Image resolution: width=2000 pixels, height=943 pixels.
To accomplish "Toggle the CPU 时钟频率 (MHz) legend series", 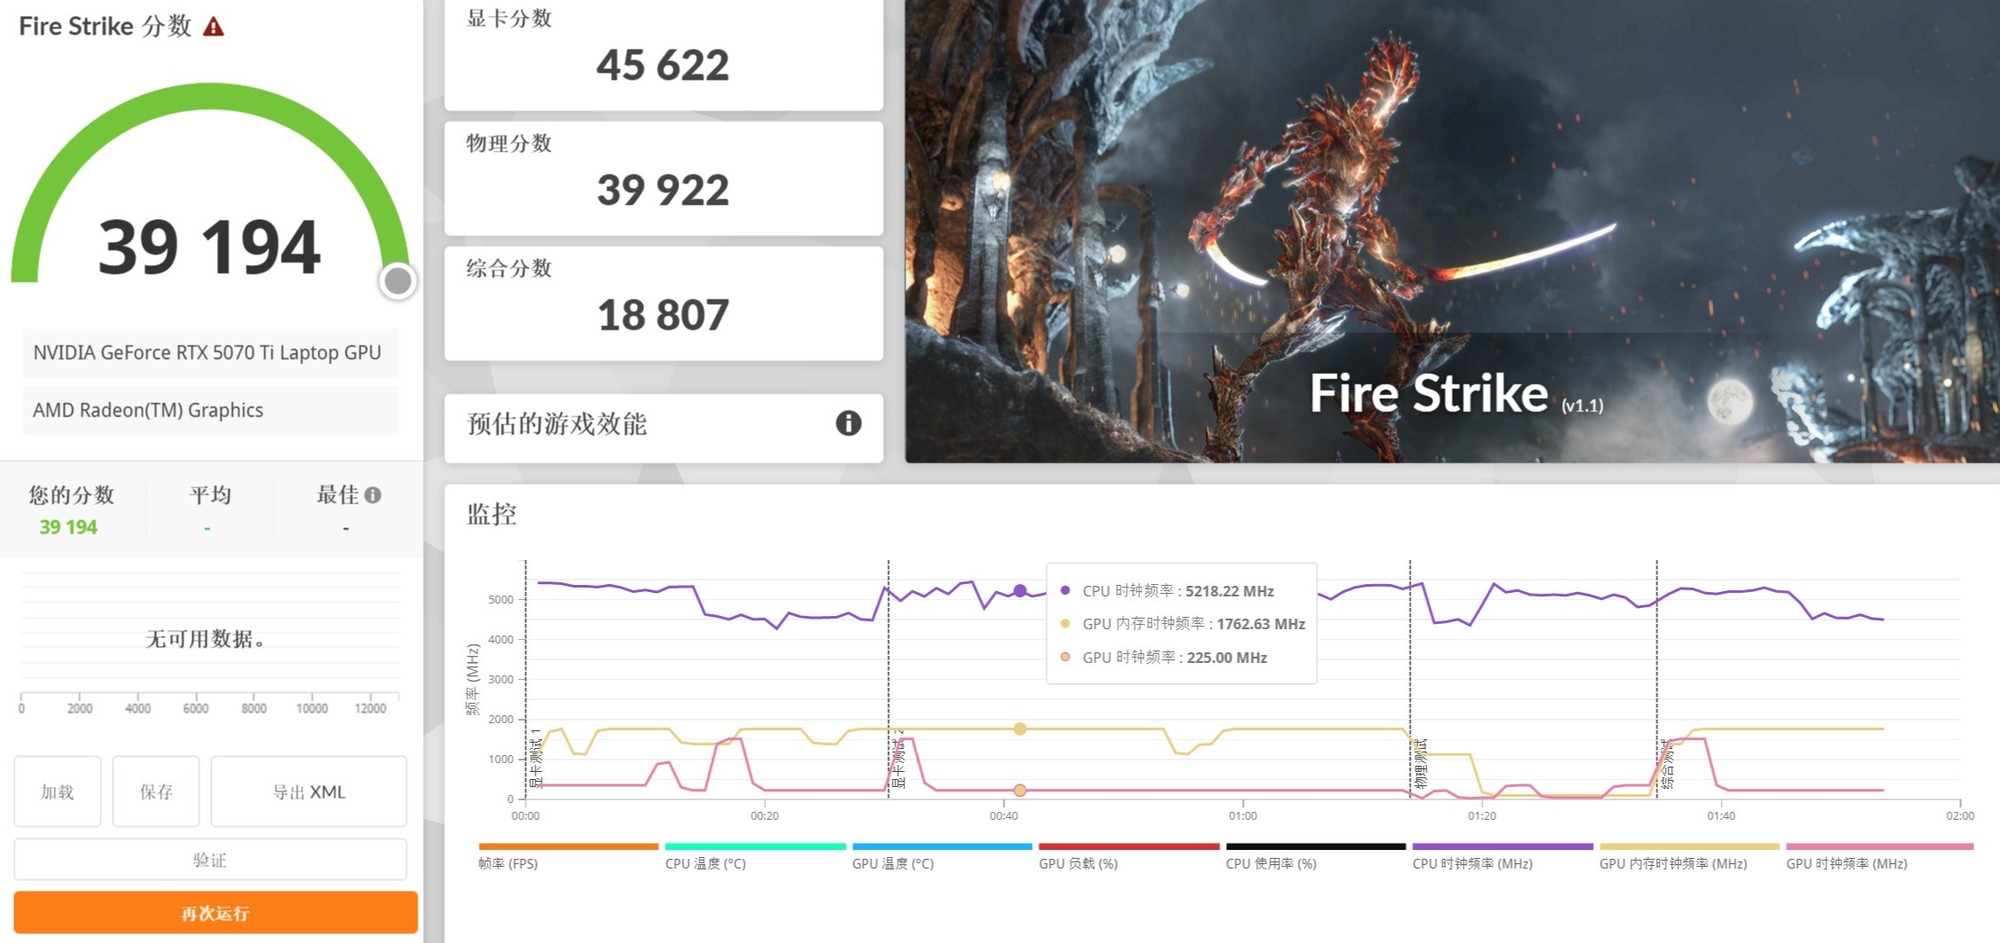I will [x=1502, y=857].
